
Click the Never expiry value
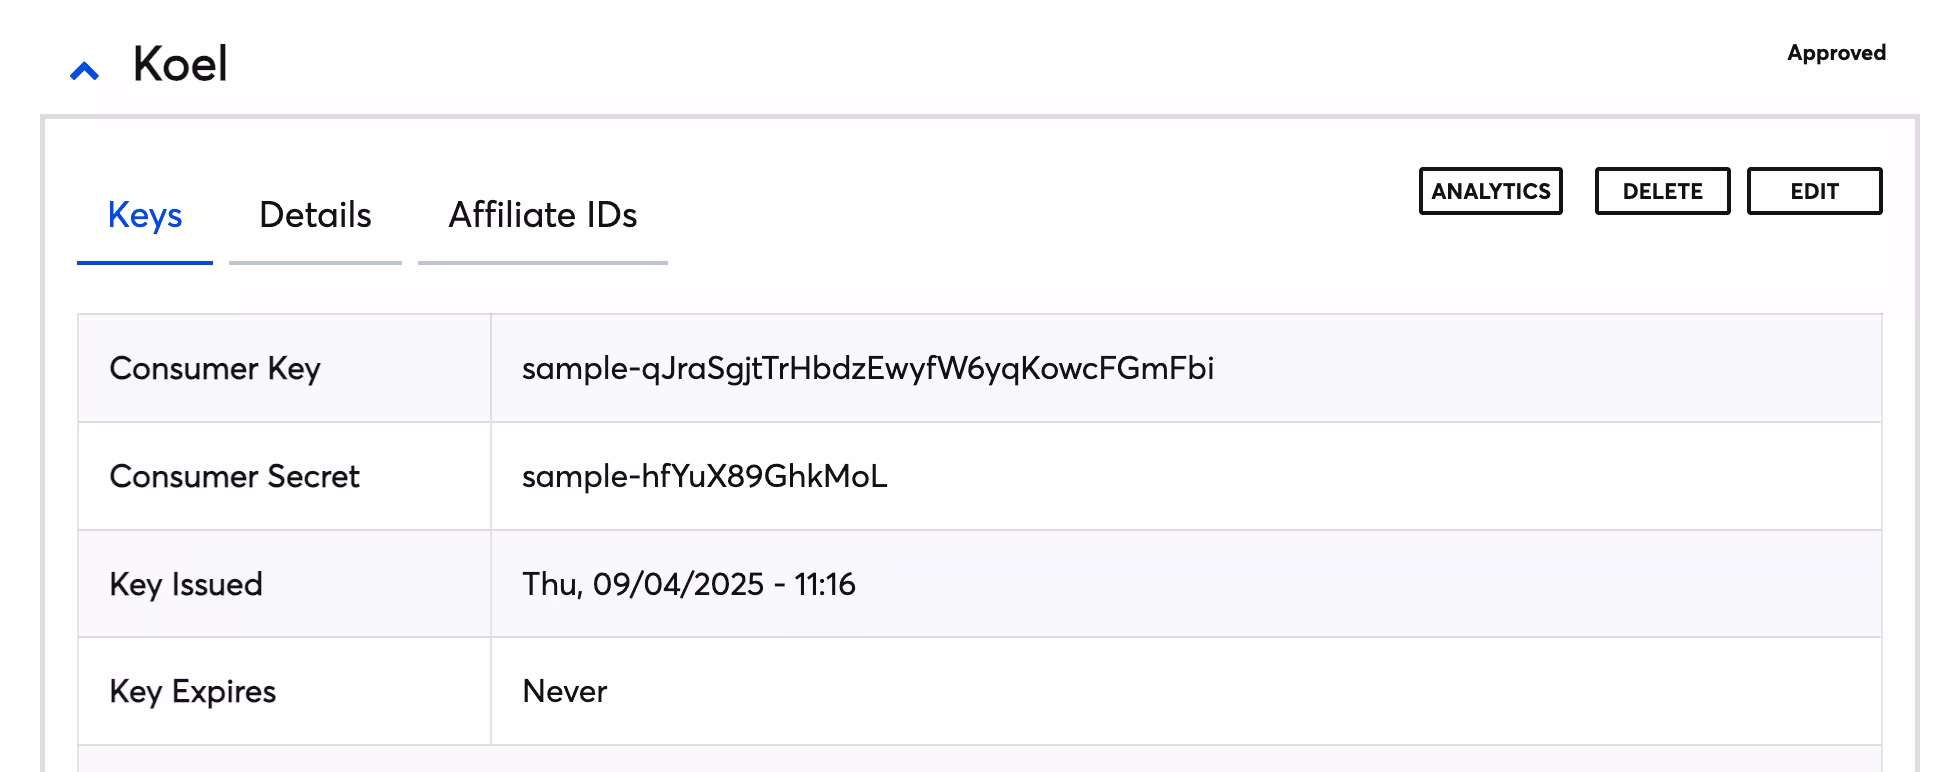pyautogui.click(x=564, y=692)
